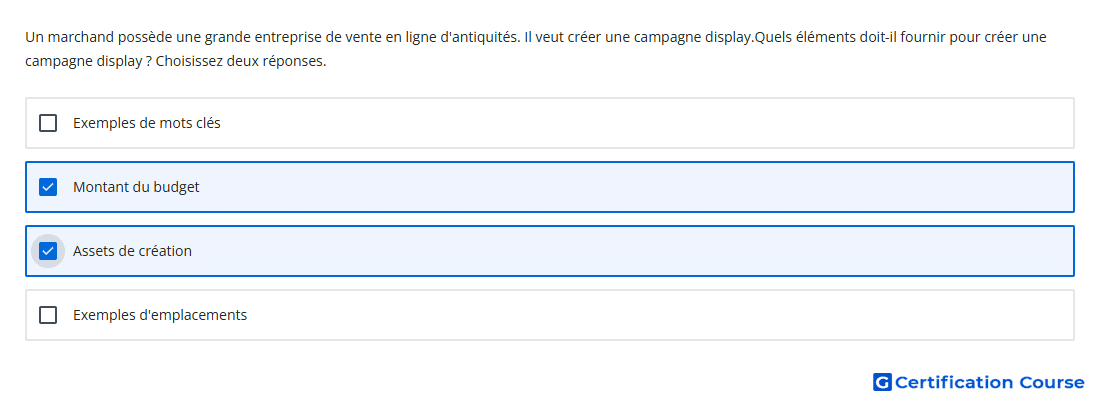Click empty space in the keywords answer card
This screenshot has height=401, width=1100.
[631, 123]
